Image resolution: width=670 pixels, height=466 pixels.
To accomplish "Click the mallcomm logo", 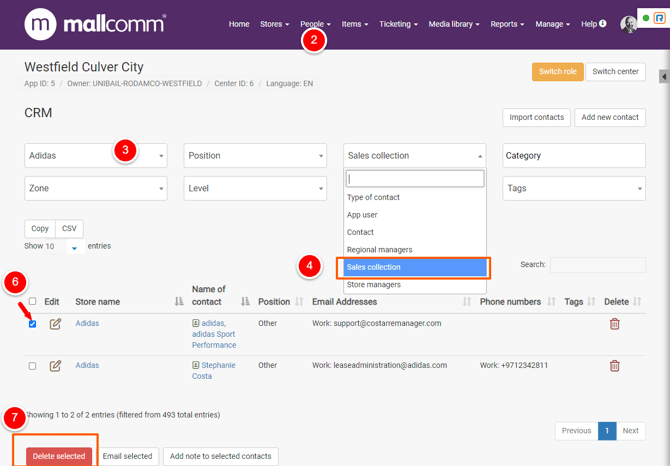I will 95,24.
